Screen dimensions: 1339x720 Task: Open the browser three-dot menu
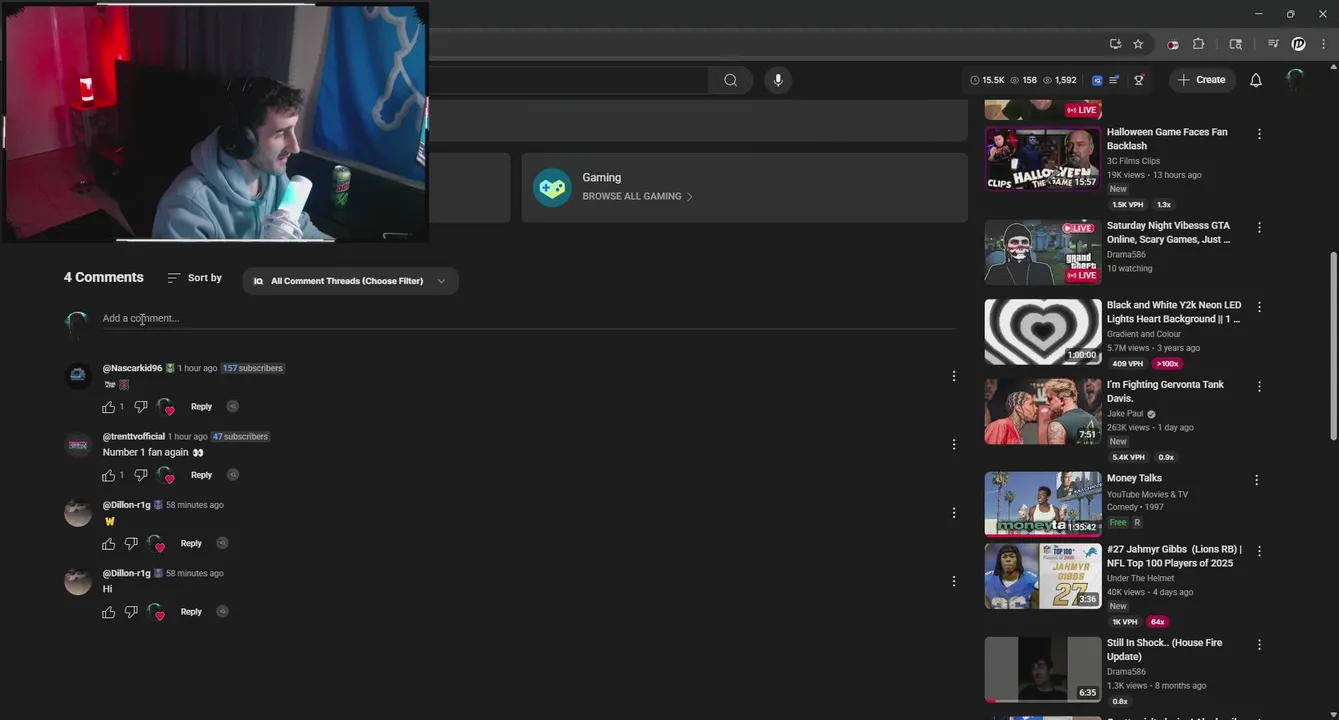[x=1323, y=44]
